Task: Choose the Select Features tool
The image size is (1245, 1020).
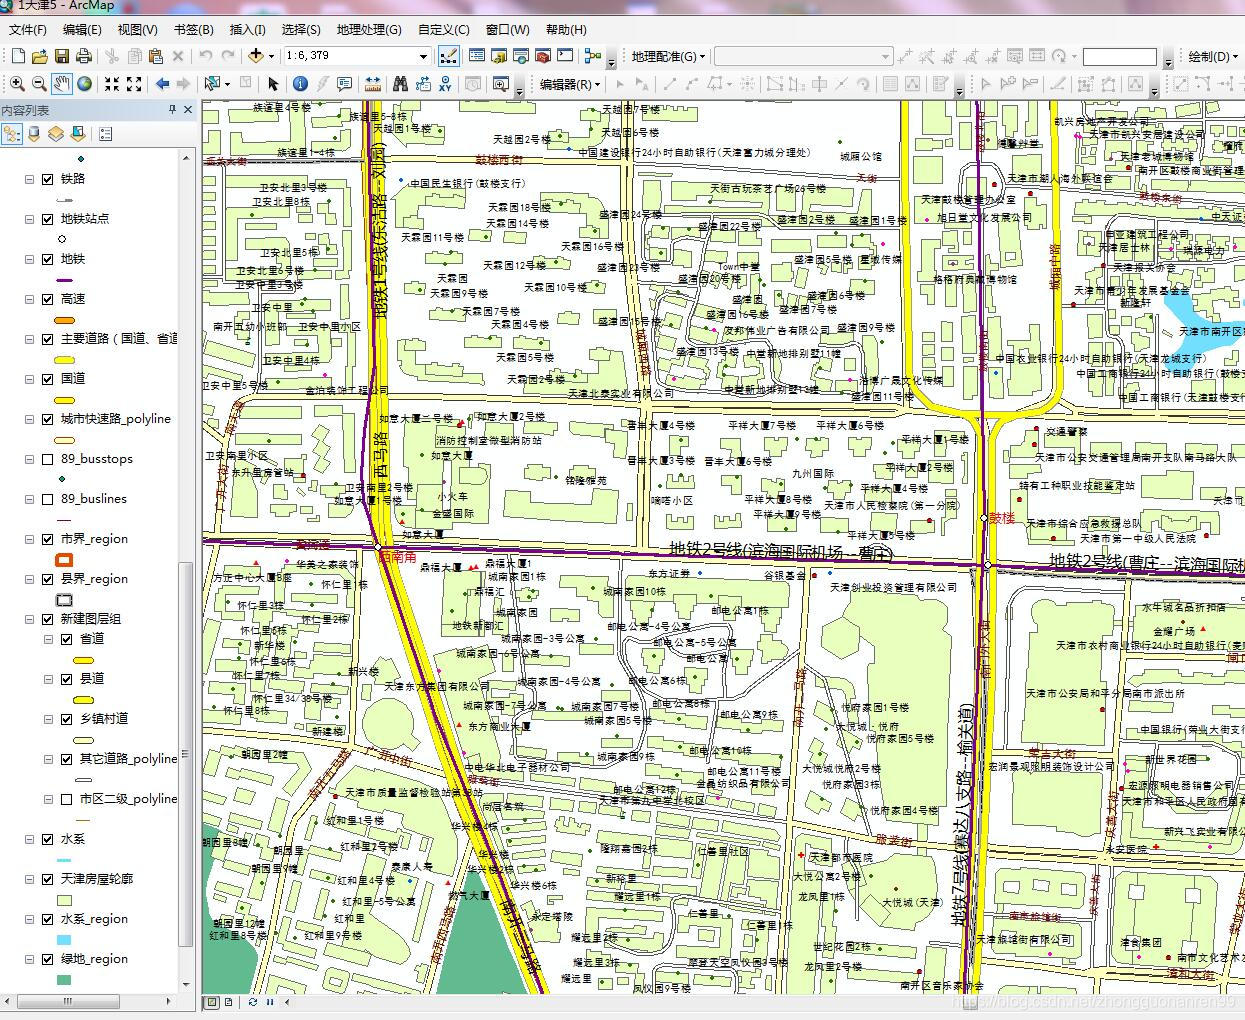Action: point(212,84)
